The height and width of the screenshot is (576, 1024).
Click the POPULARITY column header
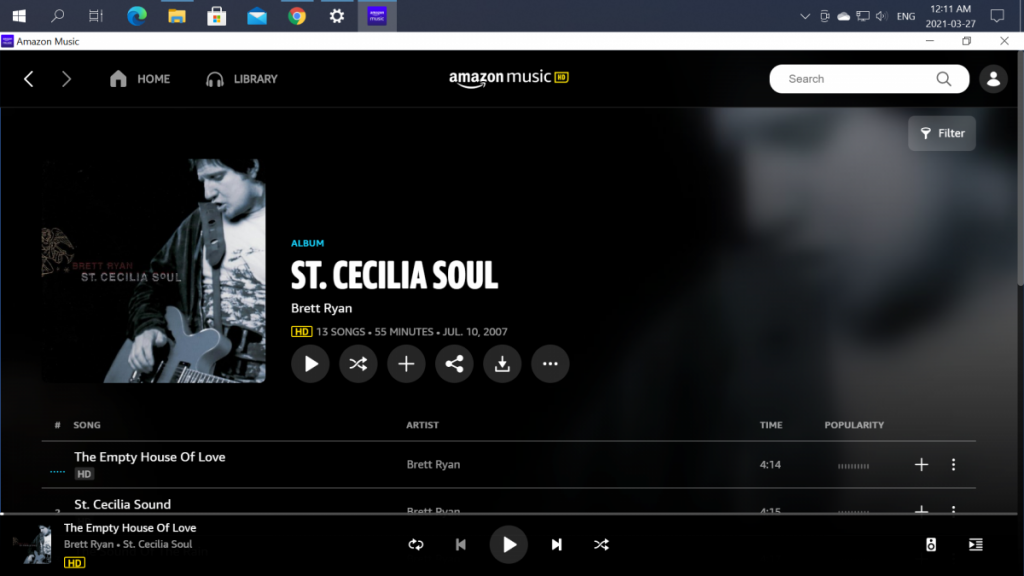854,425
